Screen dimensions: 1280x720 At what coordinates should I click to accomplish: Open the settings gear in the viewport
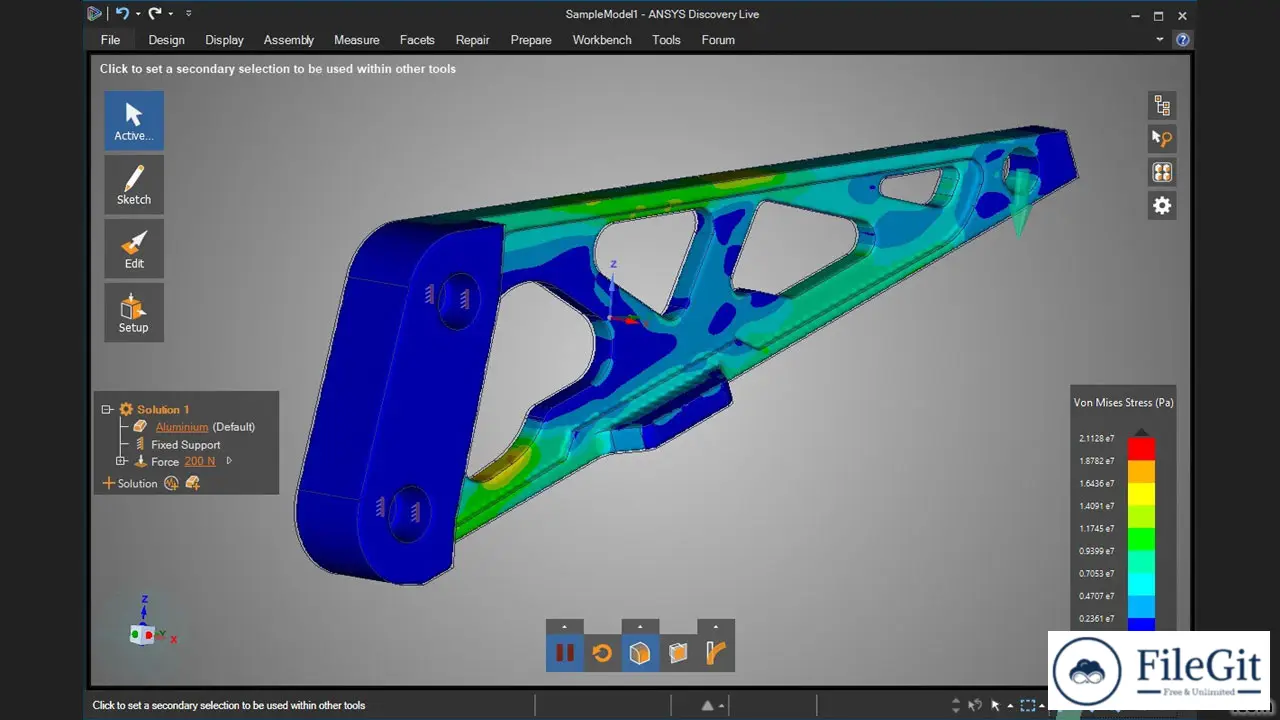[x=1162, y=205]
